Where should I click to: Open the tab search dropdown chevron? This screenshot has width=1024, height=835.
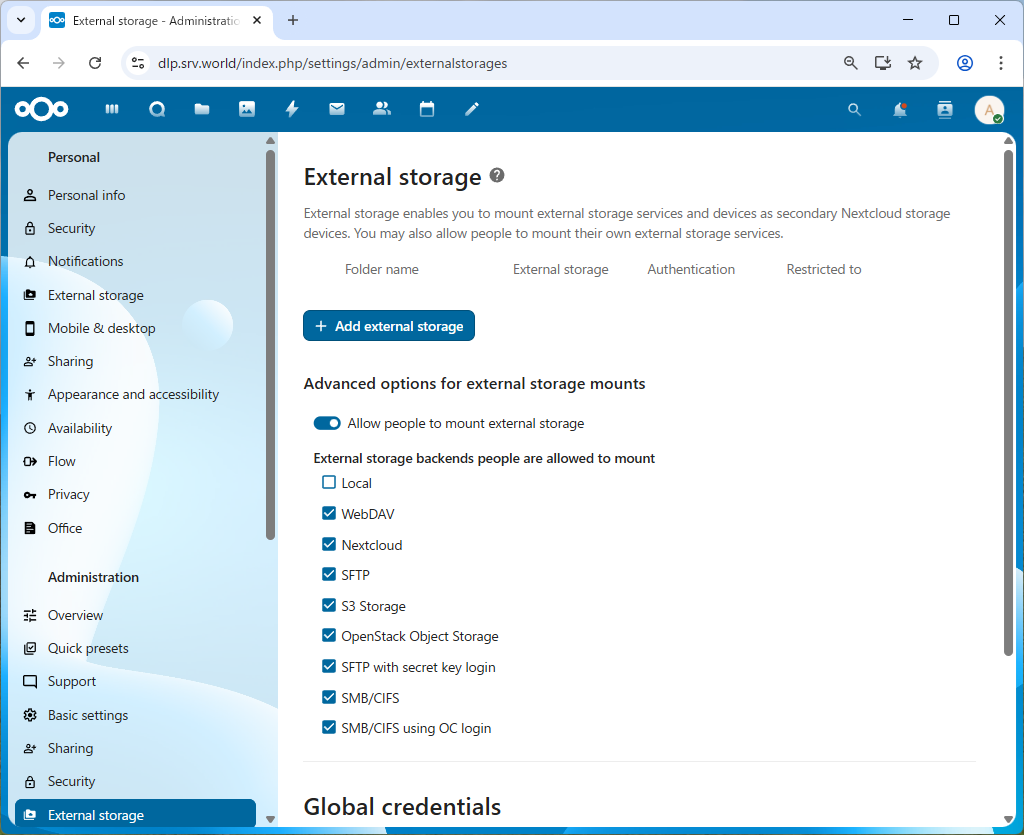pyautogui.click(x=21, y=20)
